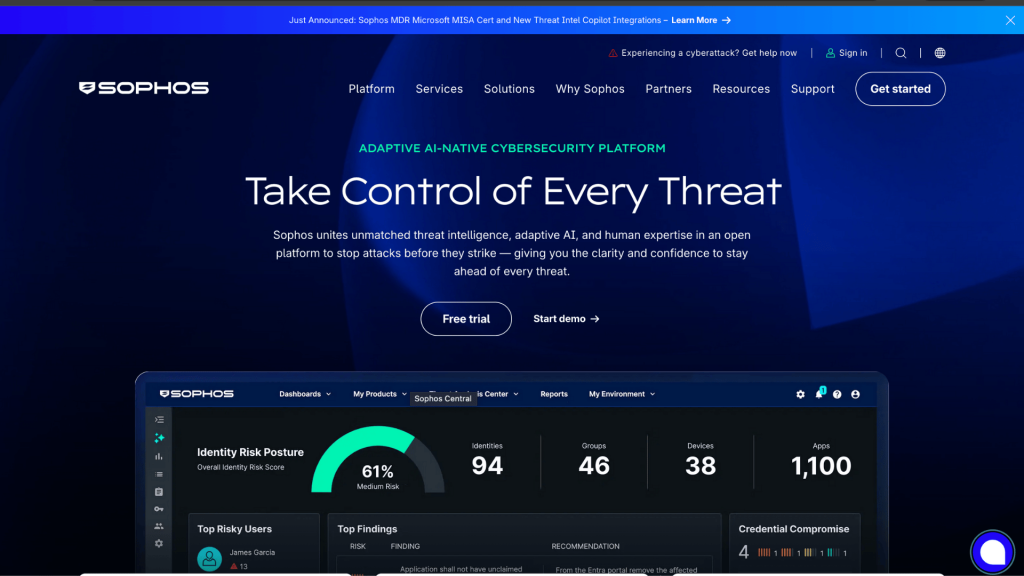
Task: Choose language via the globe icon
Action: click(x=939, y=52)
